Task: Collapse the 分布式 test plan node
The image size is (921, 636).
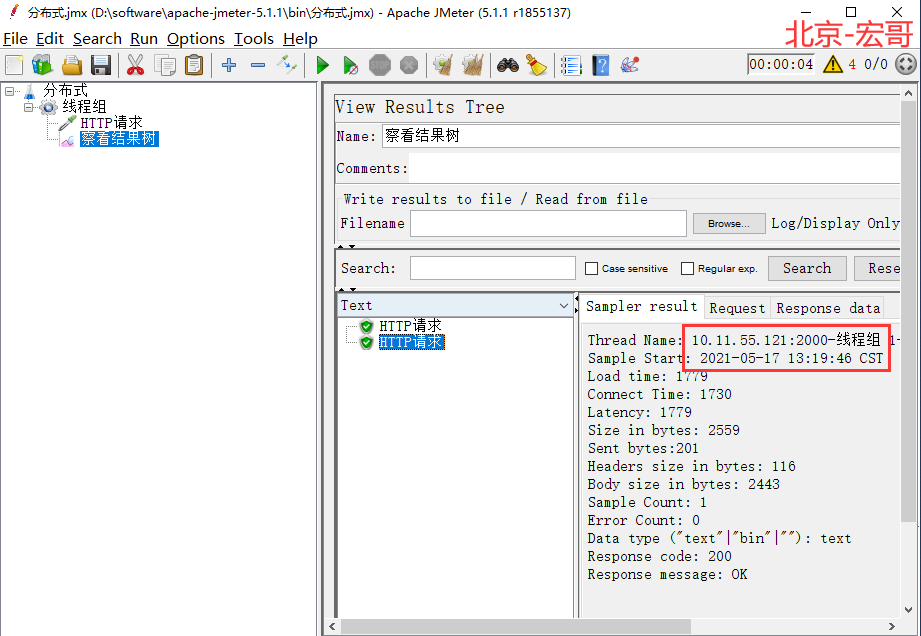Action: [9, 92]
